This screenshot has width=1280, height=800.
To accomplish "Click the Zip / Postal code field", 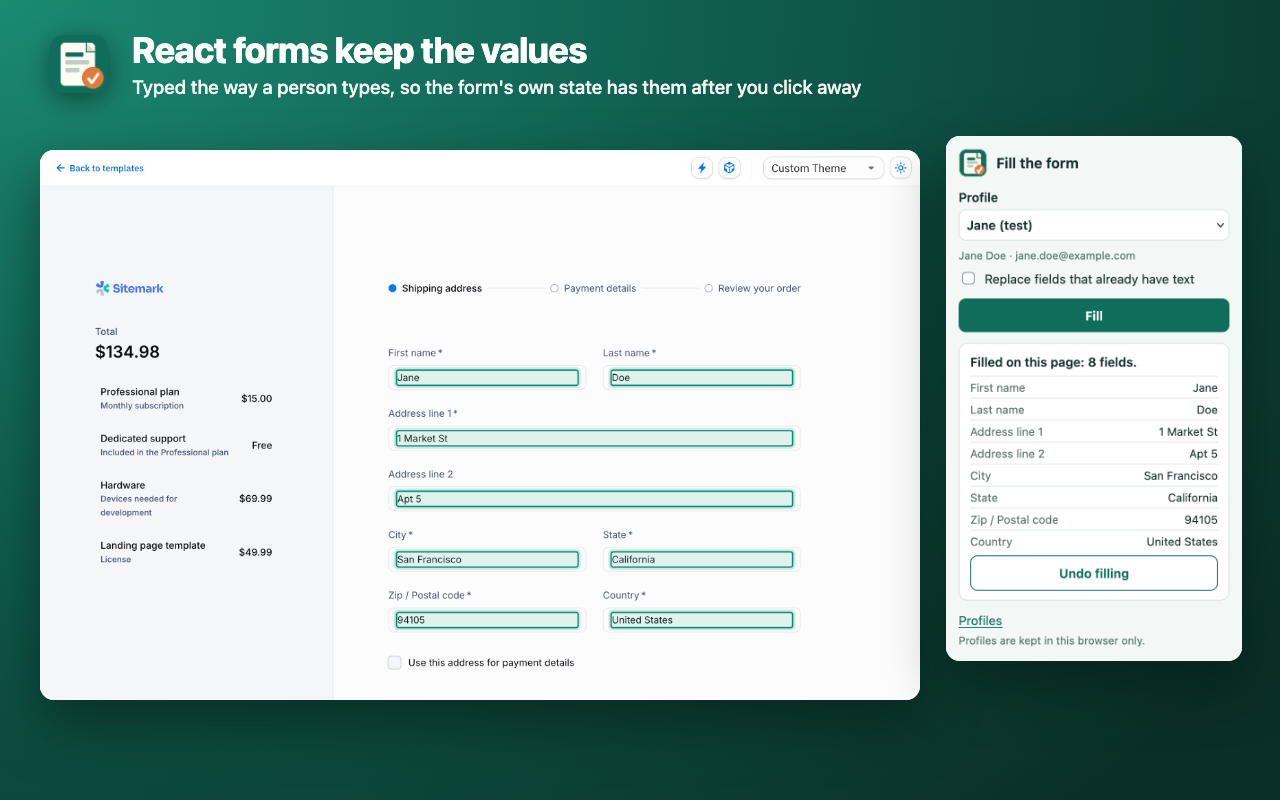I will click(487, 620).
